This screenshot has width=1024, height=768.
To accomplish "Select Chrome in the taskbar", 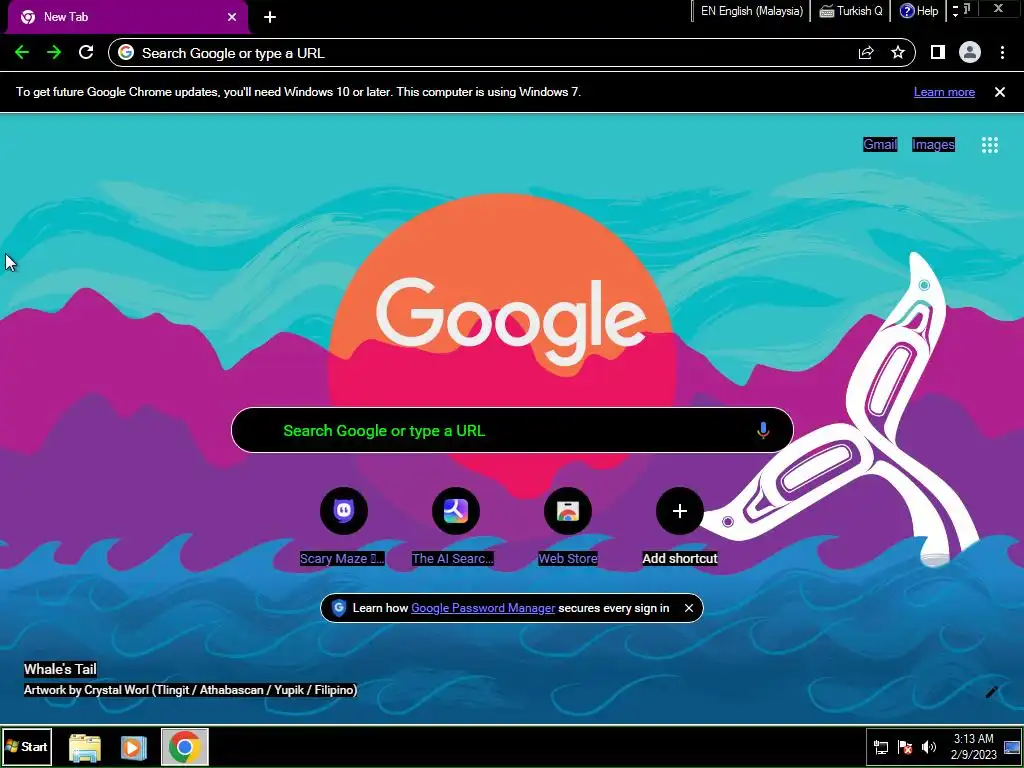I will coord(185,747).
